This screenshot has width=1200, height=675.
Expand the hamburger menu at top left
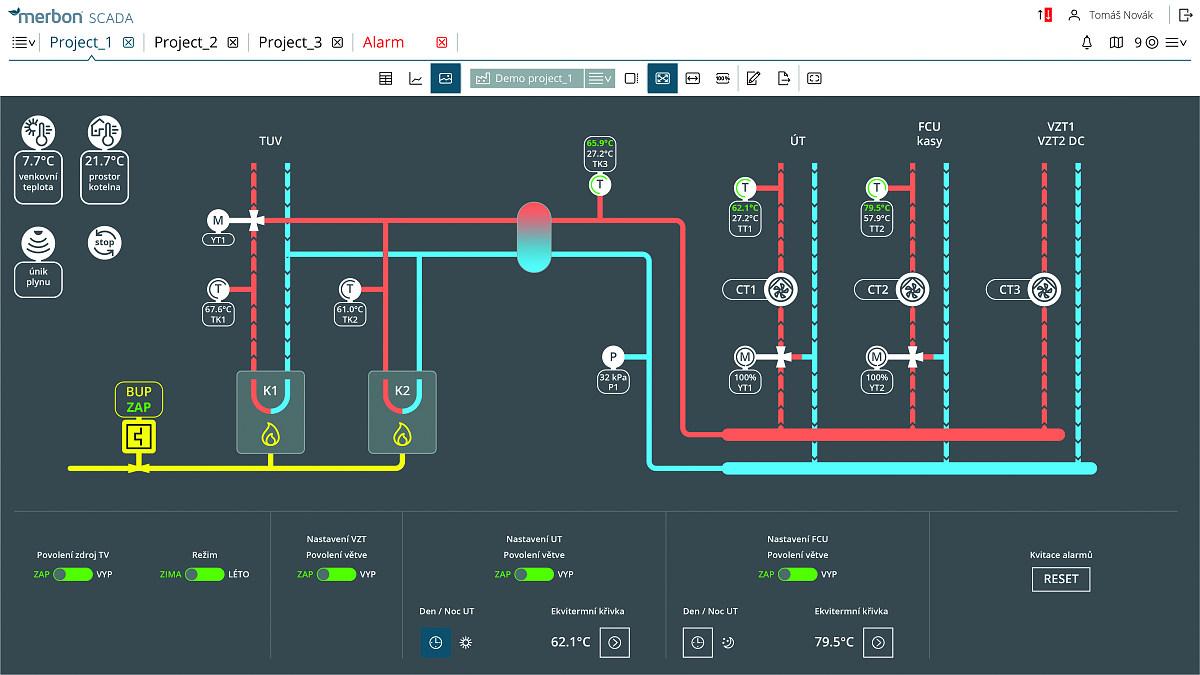point(19,41)
